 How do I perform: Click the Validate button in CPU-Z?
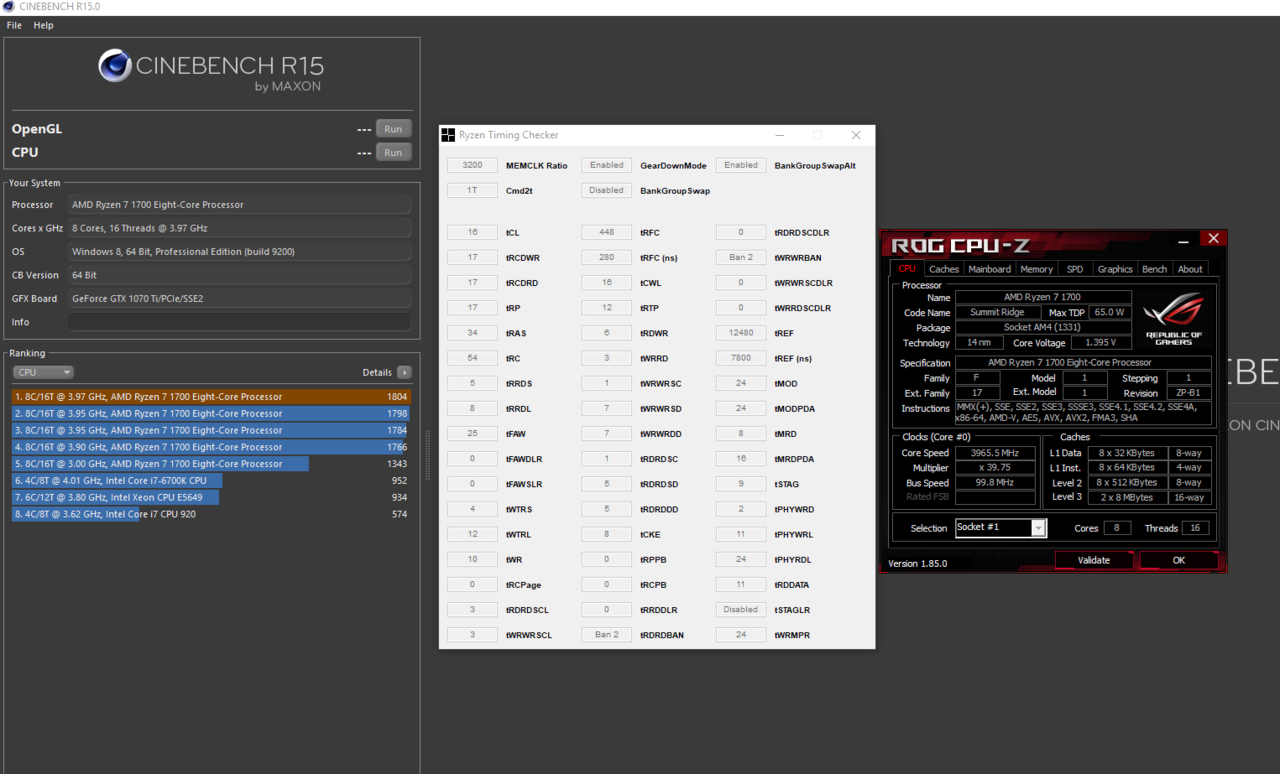1094,560
